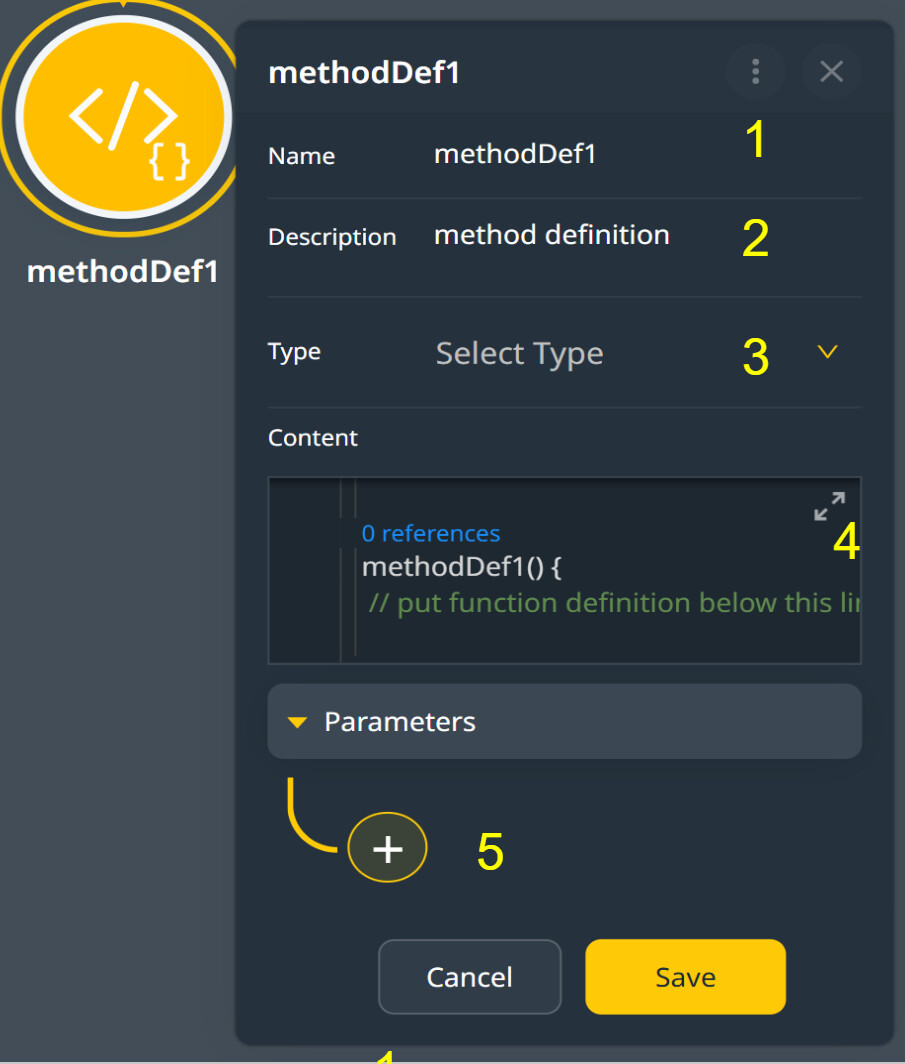Expand the Content code editor to fullscreen

[x=829, y=506]
